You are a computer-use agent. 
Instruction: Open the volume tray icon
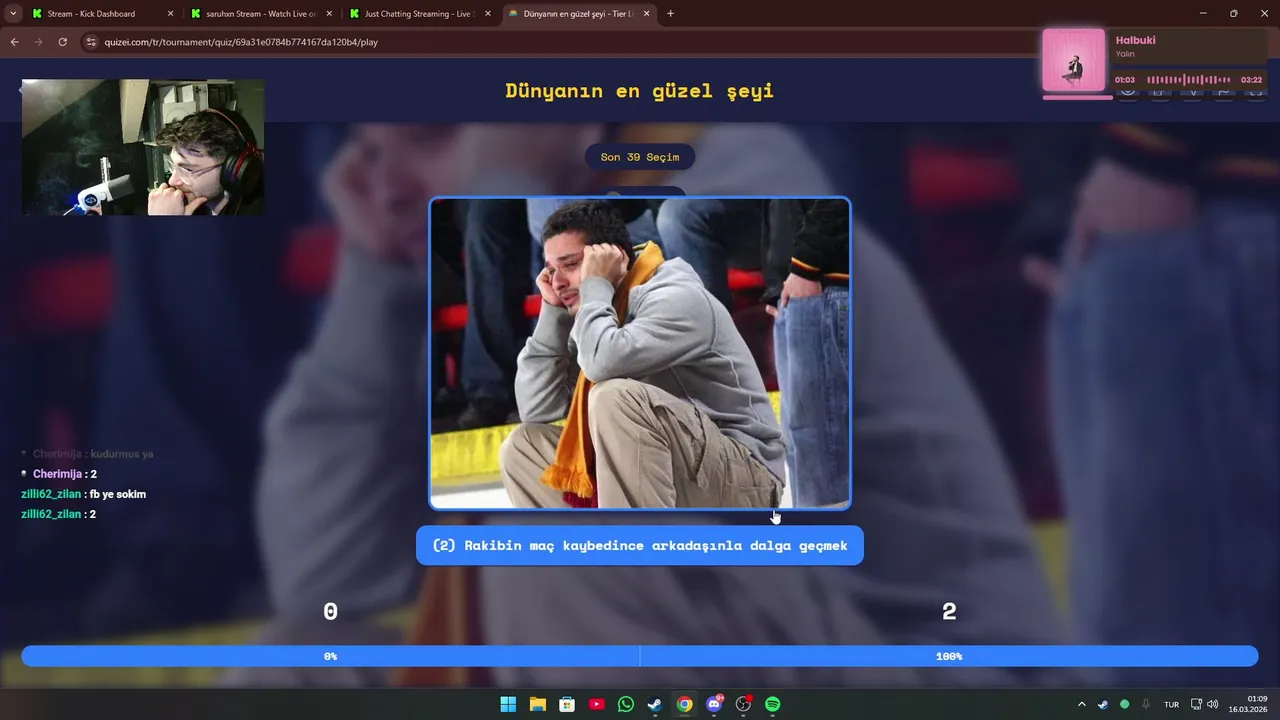1212,704
